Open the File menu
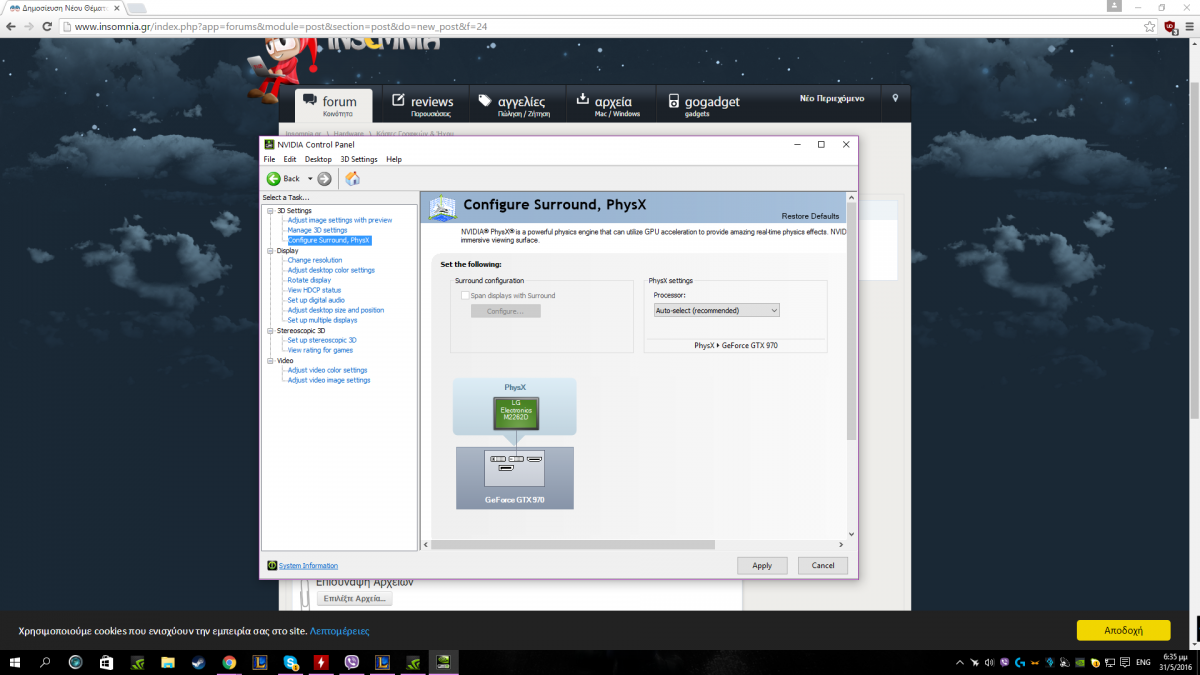Viewport: 1200px width, 675px height. click(x=269, y=159)
